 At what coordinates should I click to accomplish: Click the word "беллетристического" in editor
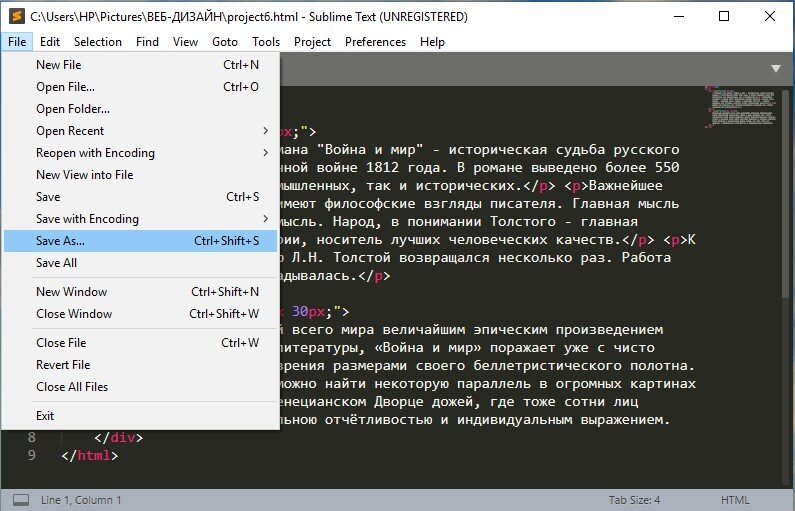pos(548,366)
